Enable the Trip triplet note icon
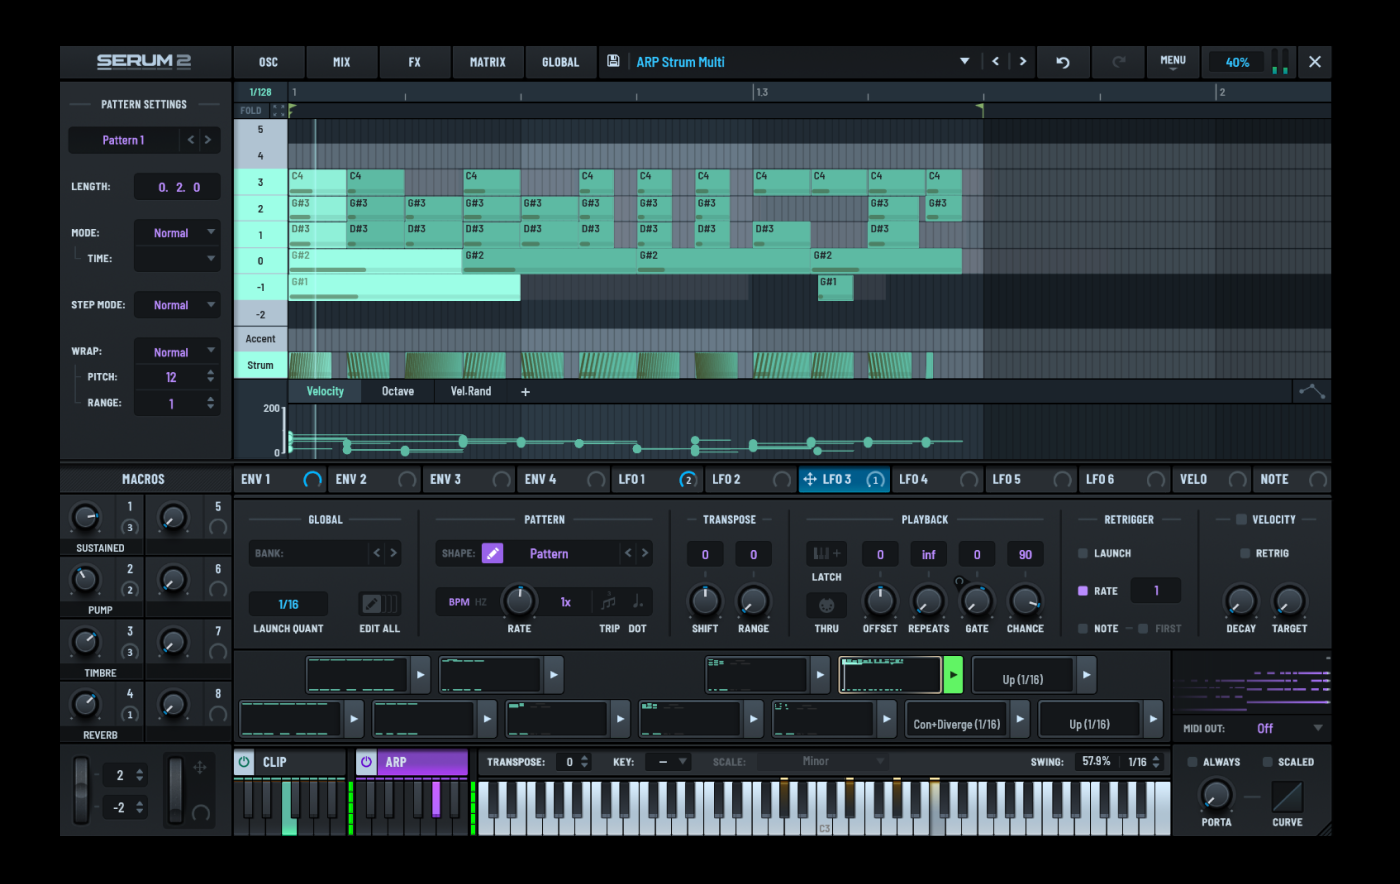Screen dimensions: 1400x884 point(608,602)
